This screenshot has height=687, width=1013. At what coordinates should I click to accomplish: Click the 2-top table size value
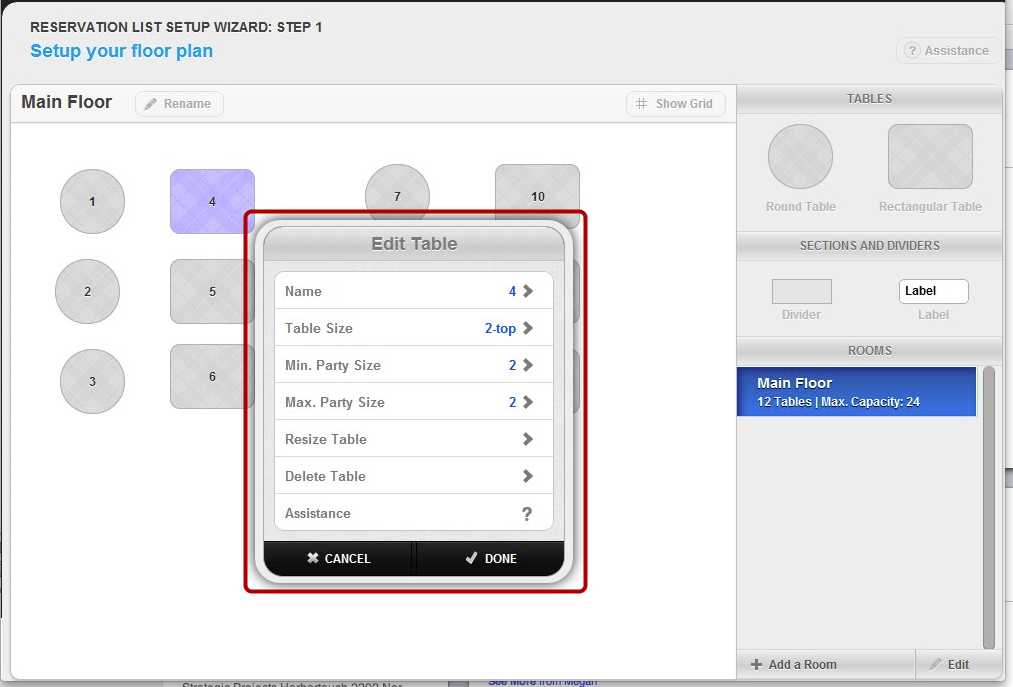pyautogui.click(x=500, y=328)
